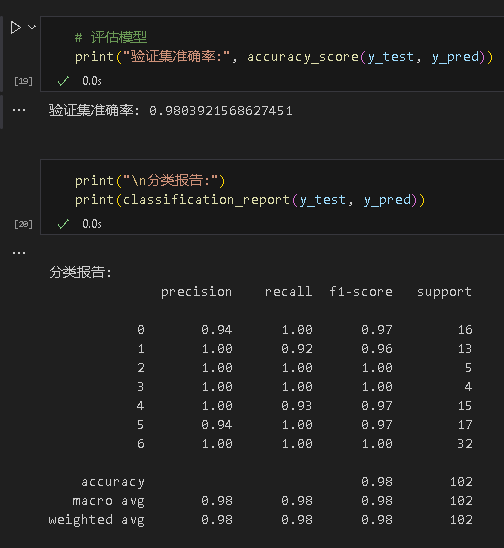Open run options dropdown arrow
The height and width of the screenshot is (548, 504).
tap(32, 27)
